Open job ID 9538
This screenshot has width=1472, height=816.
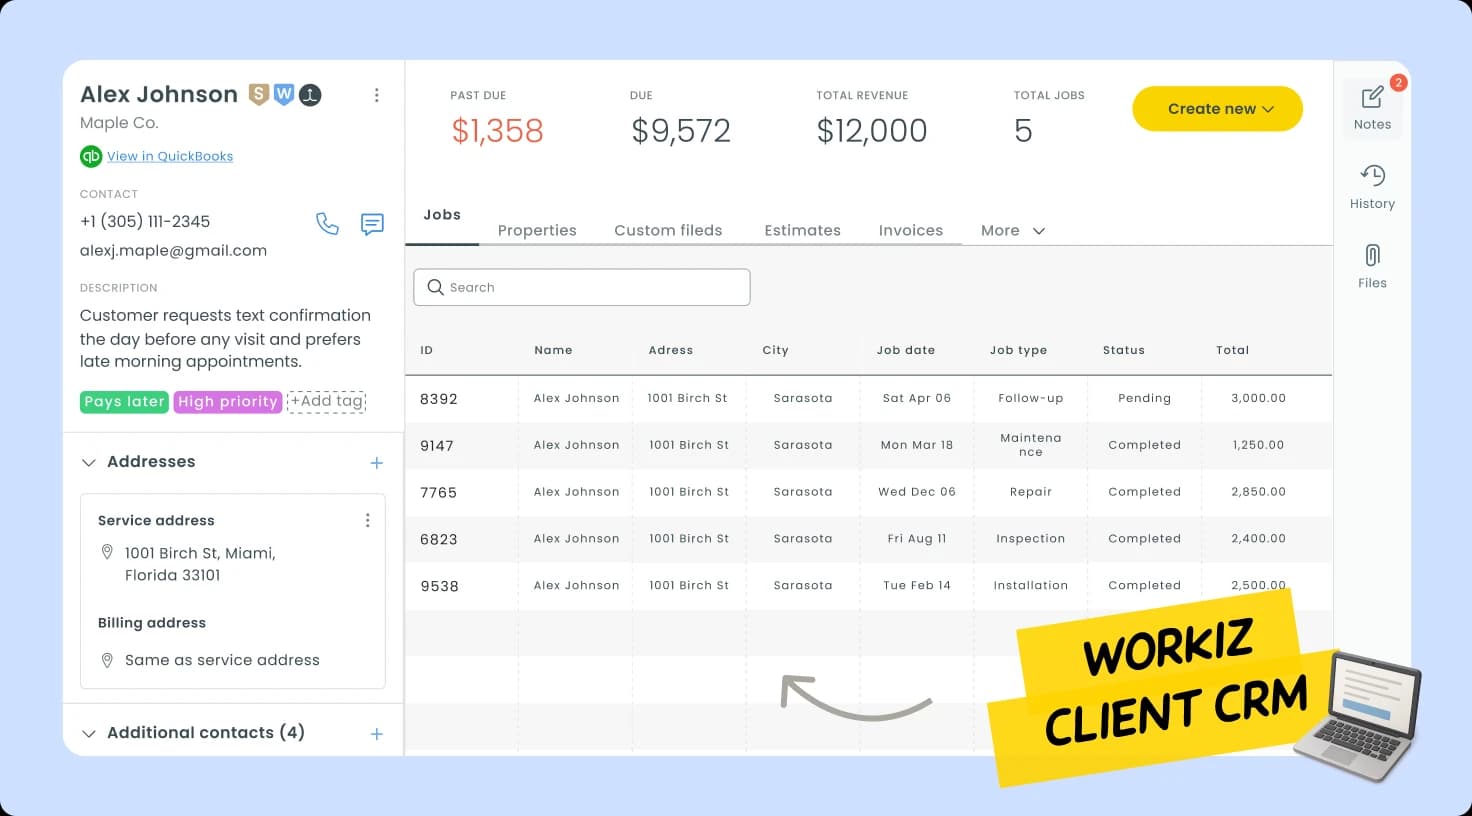click(439, 587)
